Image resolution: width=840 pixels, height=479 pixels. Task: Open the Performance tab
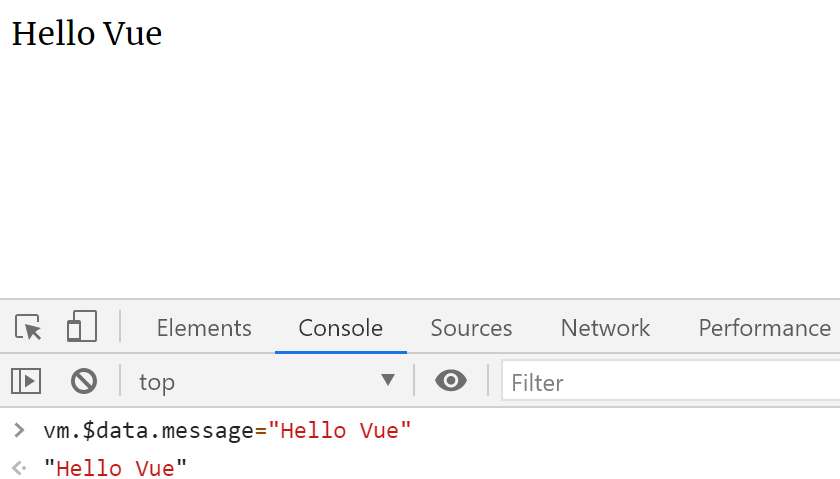764,328
